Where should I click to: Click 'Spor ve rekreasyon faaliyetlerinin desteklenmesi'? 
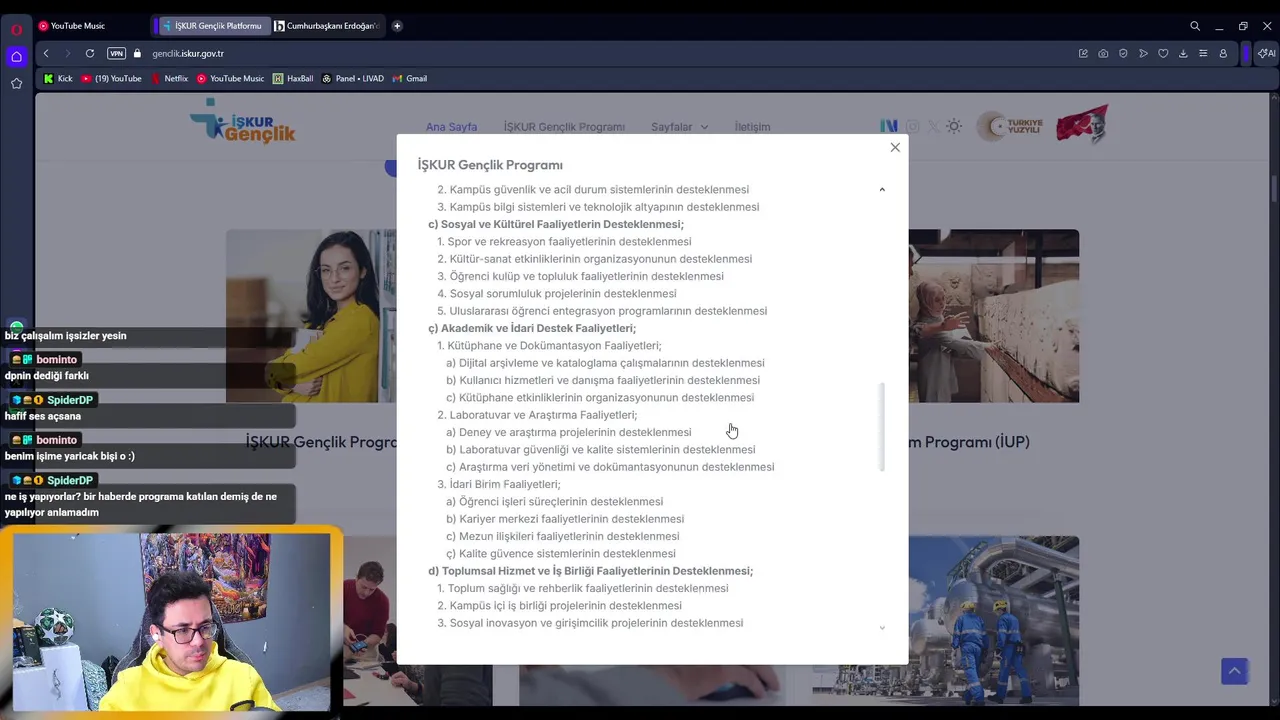(x=569, y=241)
